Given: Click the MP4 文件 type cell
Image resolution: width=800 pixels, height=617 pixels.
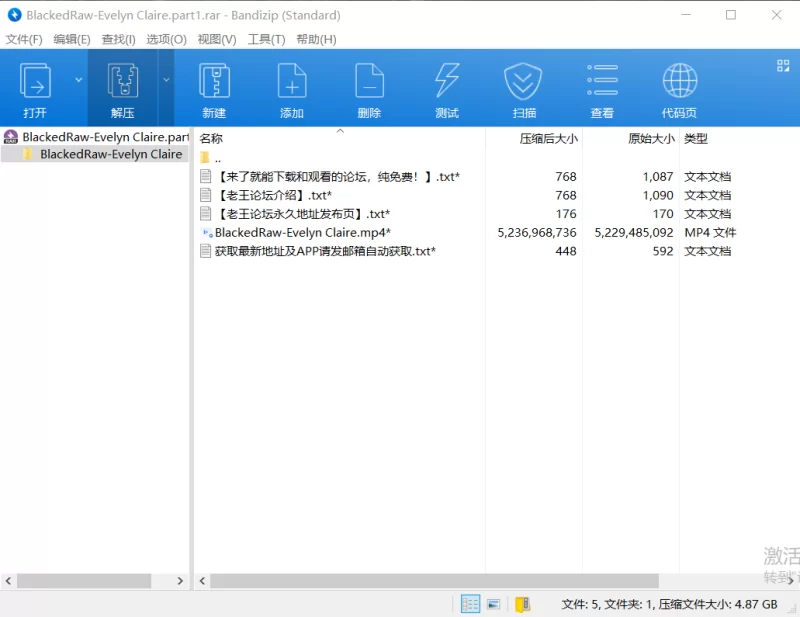Looking at the screenshot, I should 710,233.
